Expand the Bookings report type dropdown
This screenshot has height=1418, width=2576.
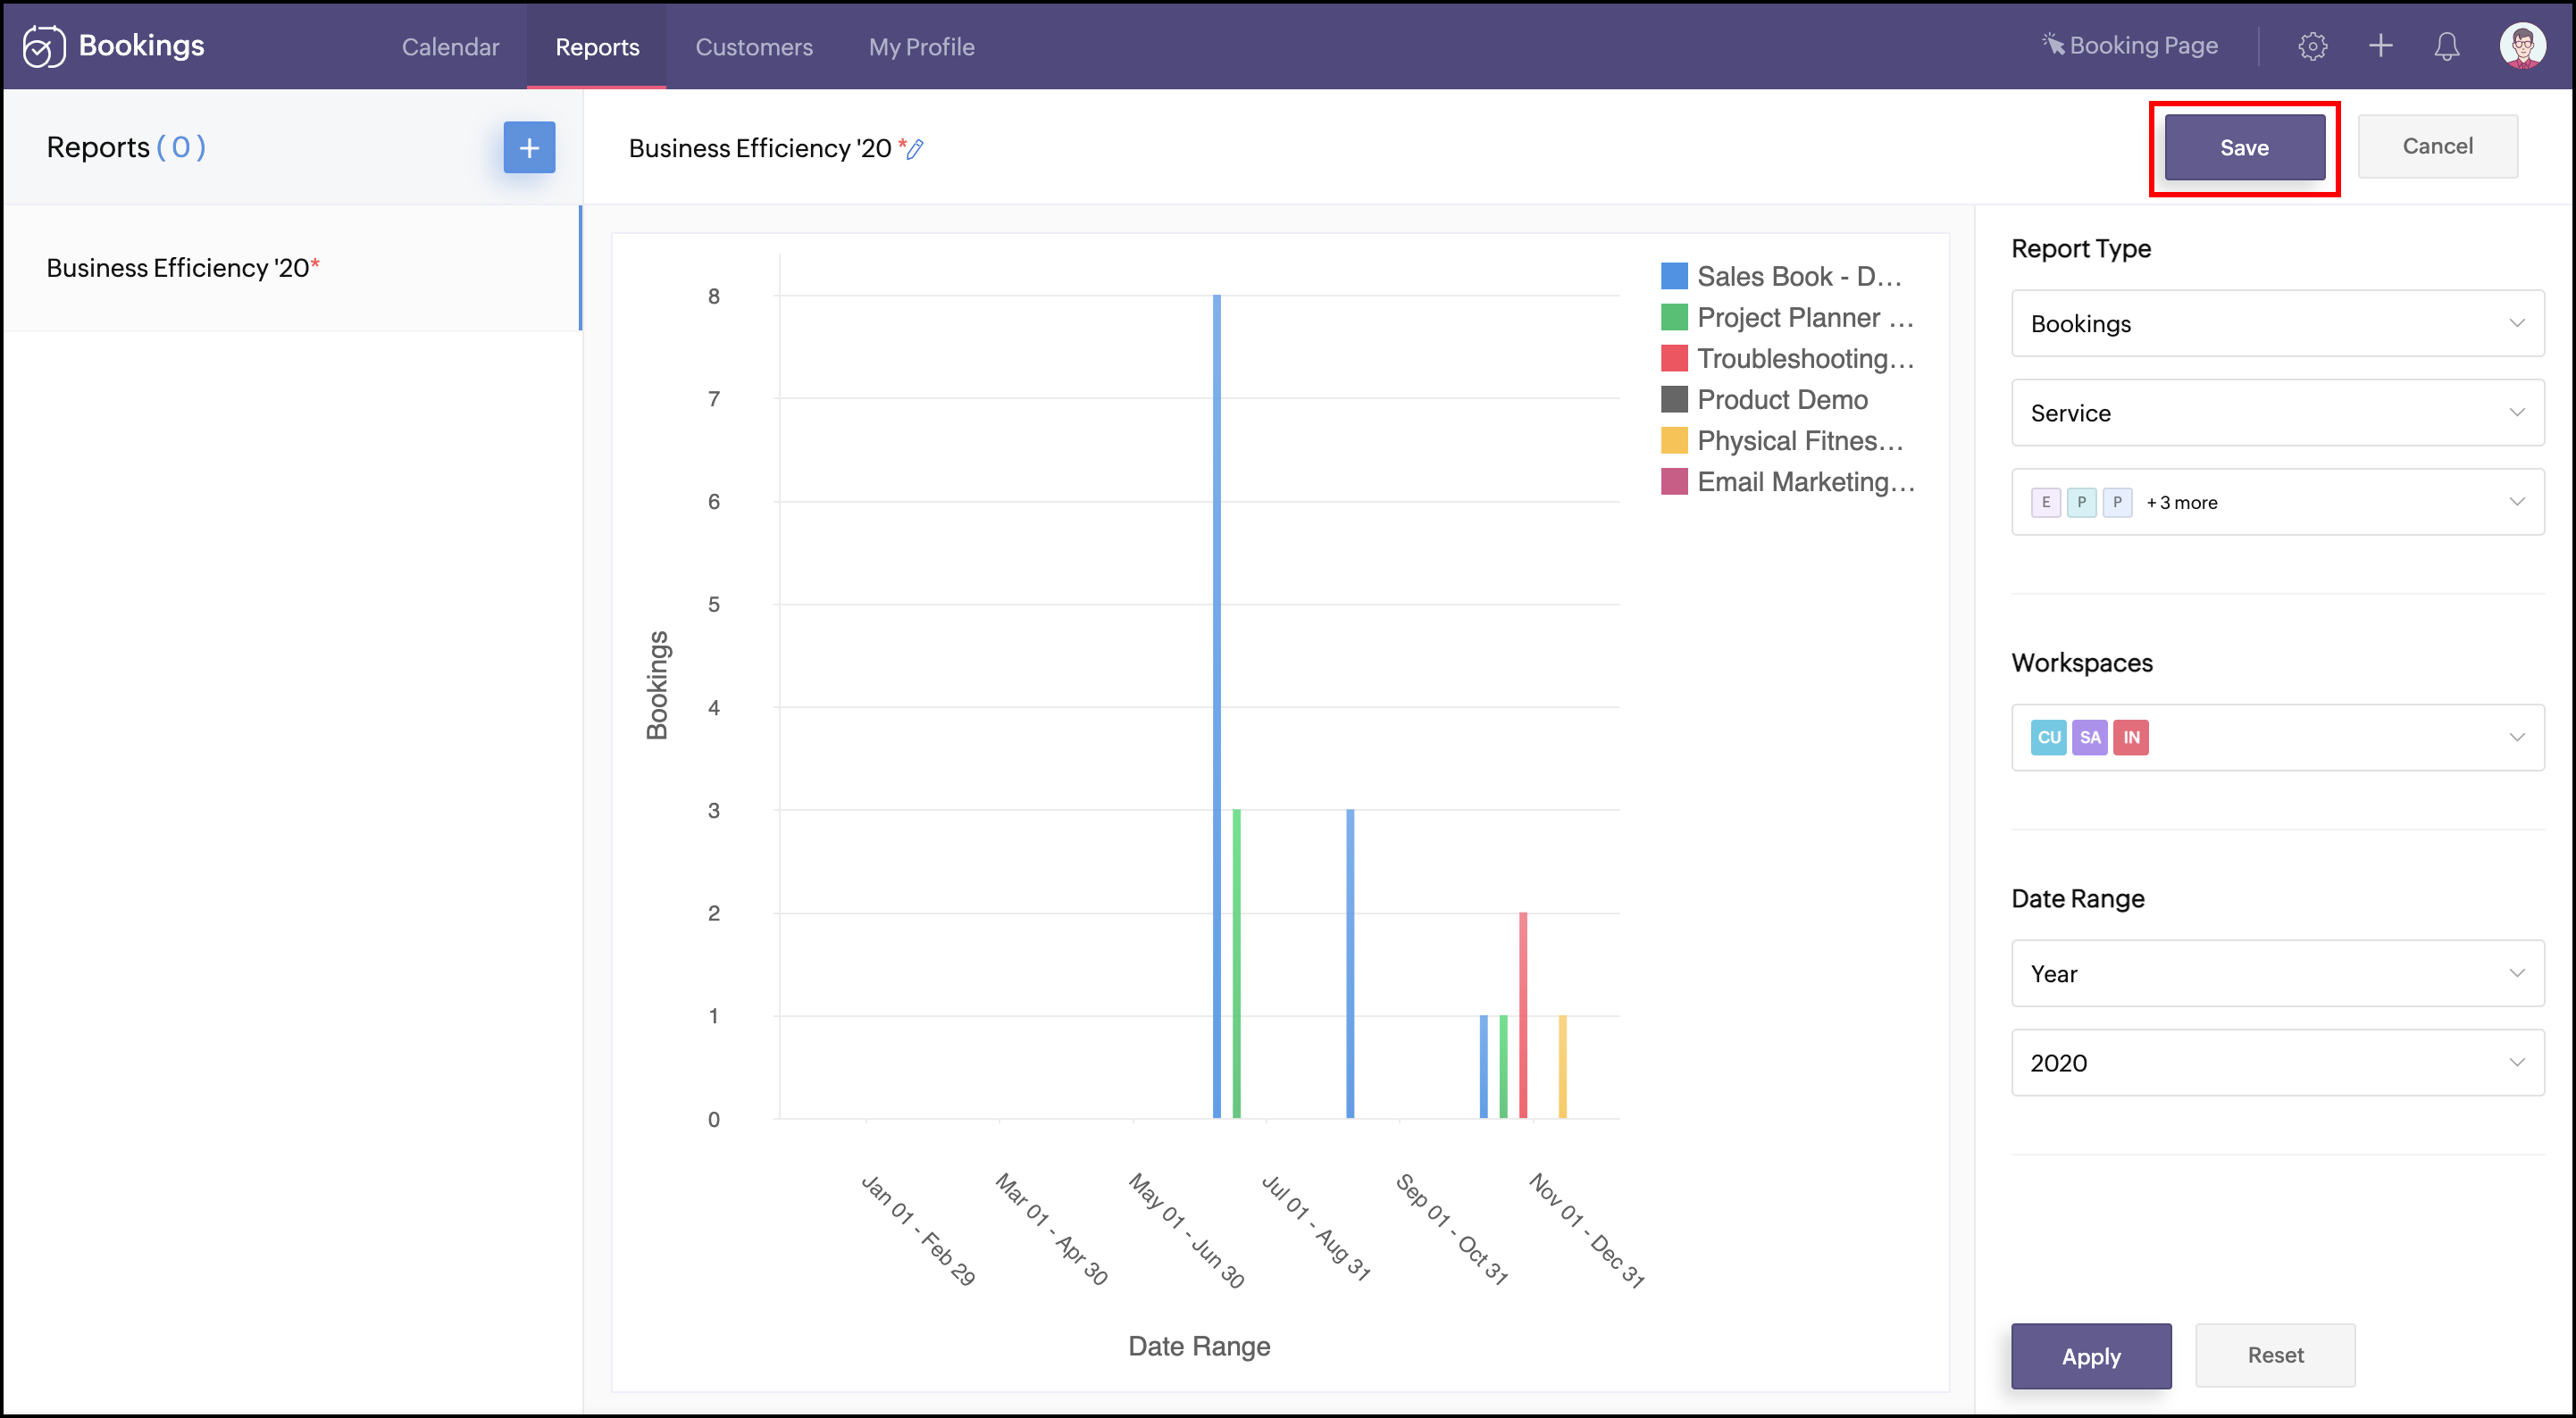pos(2277,324)
